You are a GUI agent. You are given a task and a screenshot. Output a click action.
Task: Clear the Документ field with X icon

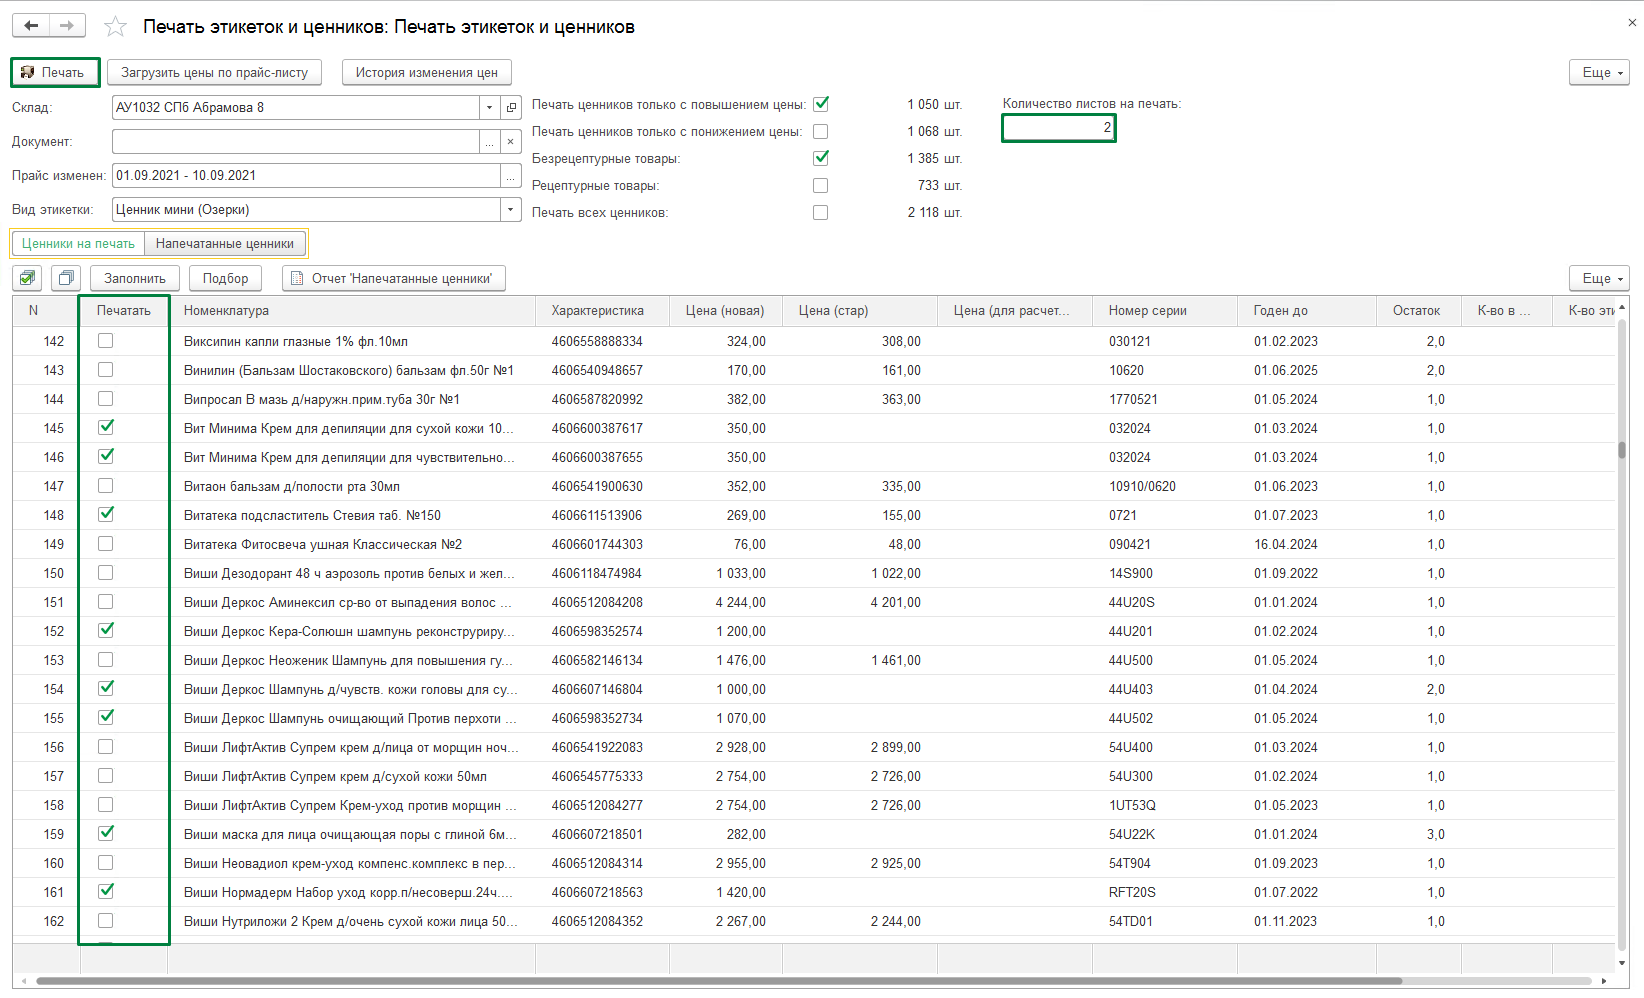tap(511, 142)
